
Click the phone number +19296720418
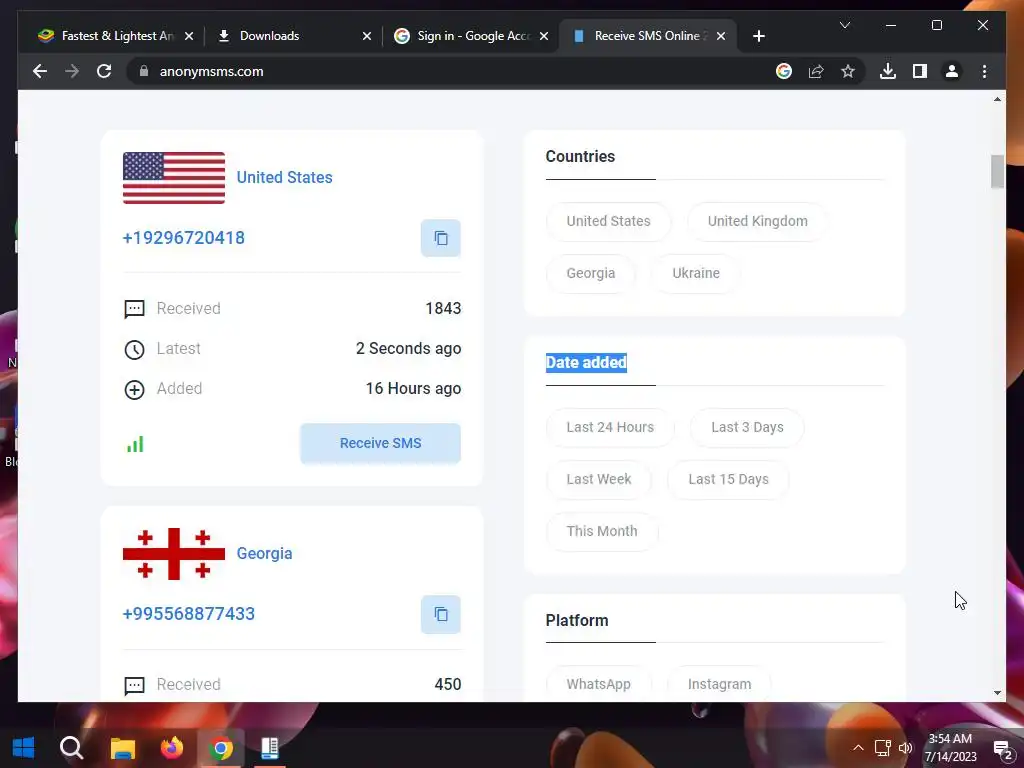pos(184,238)
